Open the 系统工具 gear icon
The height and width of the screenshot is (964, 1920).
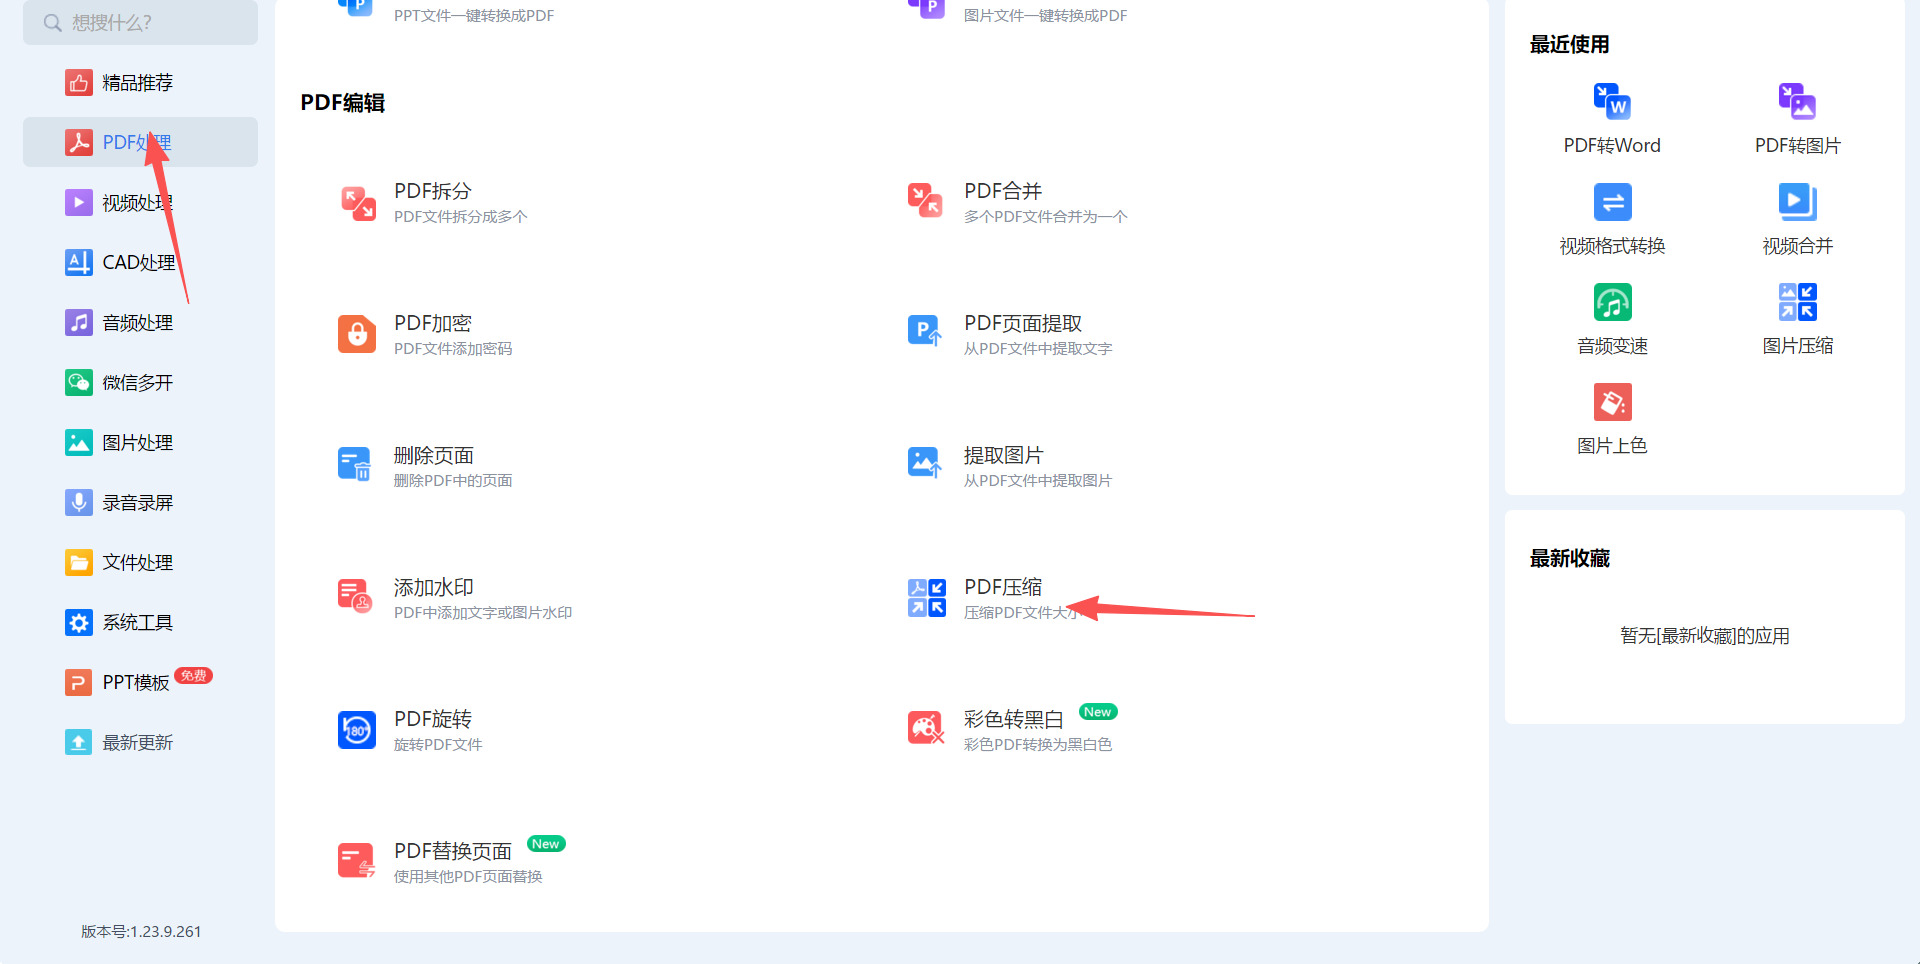tap(79, 622)
